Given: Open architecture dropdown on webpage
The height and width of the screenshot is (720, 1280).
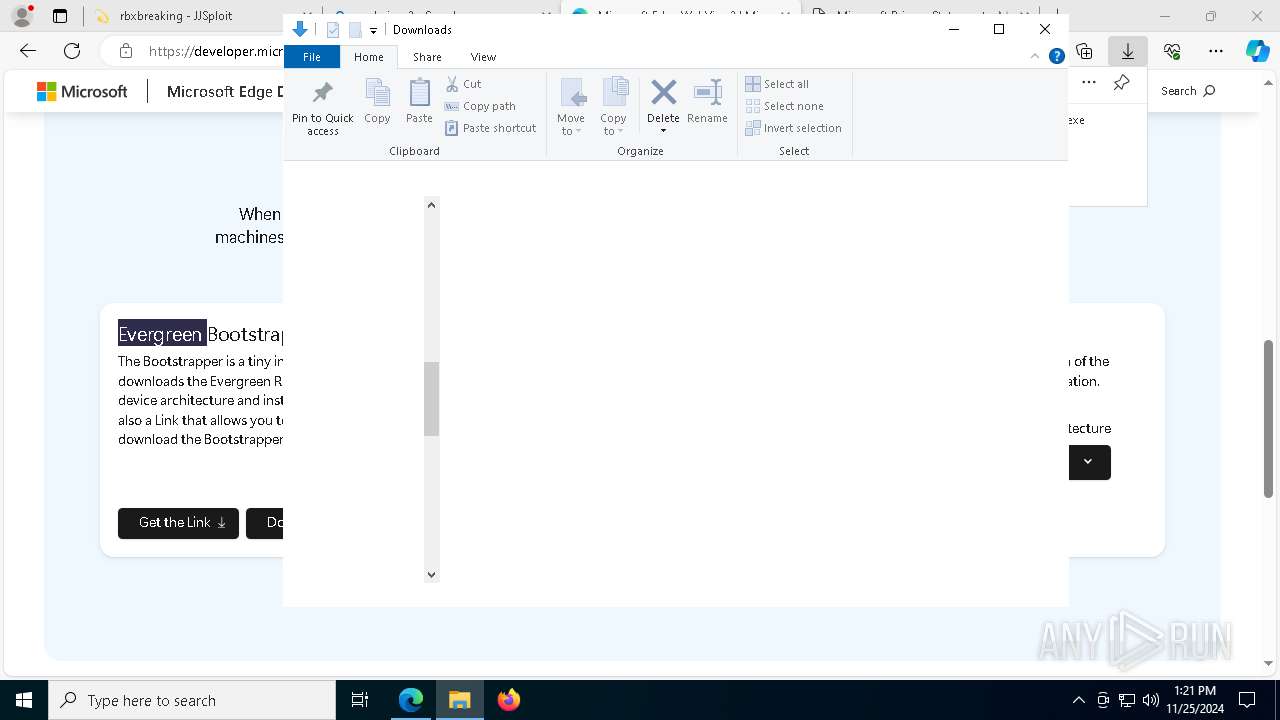Looking at the screenshot, I should pos(1088,462).
